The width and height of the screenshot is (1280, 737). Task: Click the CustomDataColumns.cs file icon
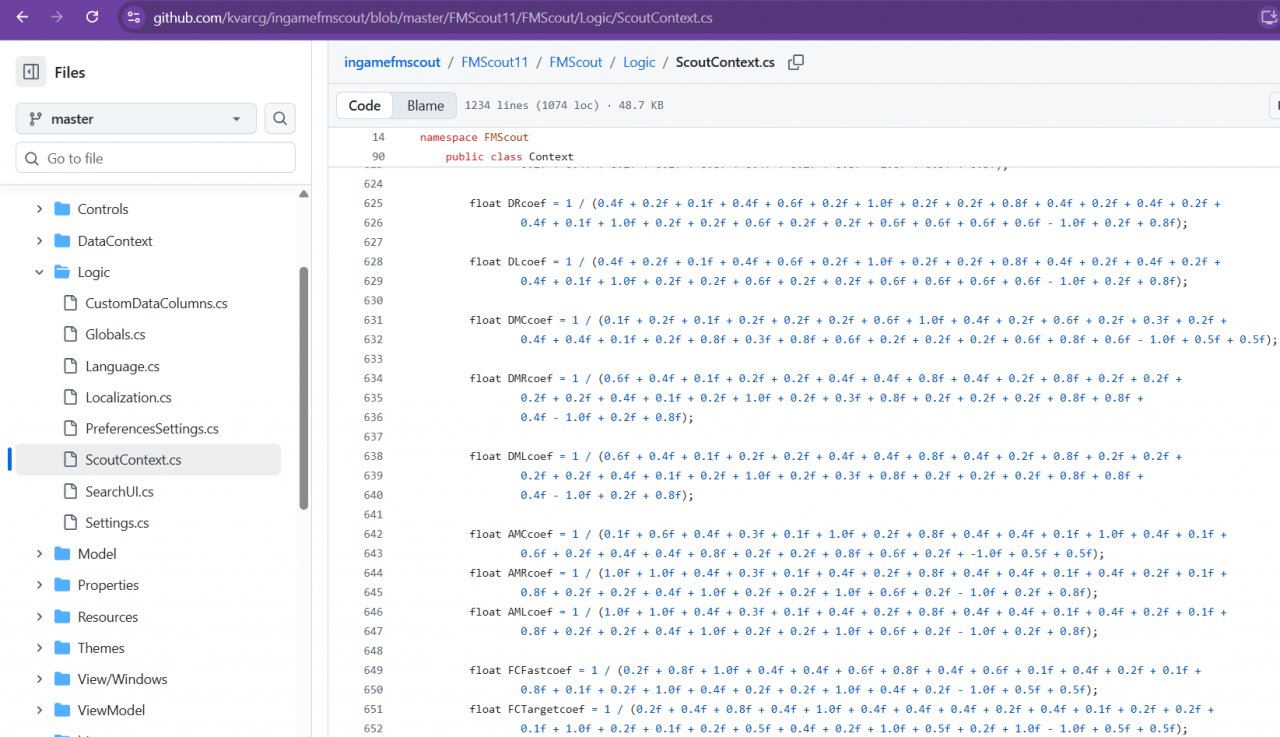[x=70, y=303]
